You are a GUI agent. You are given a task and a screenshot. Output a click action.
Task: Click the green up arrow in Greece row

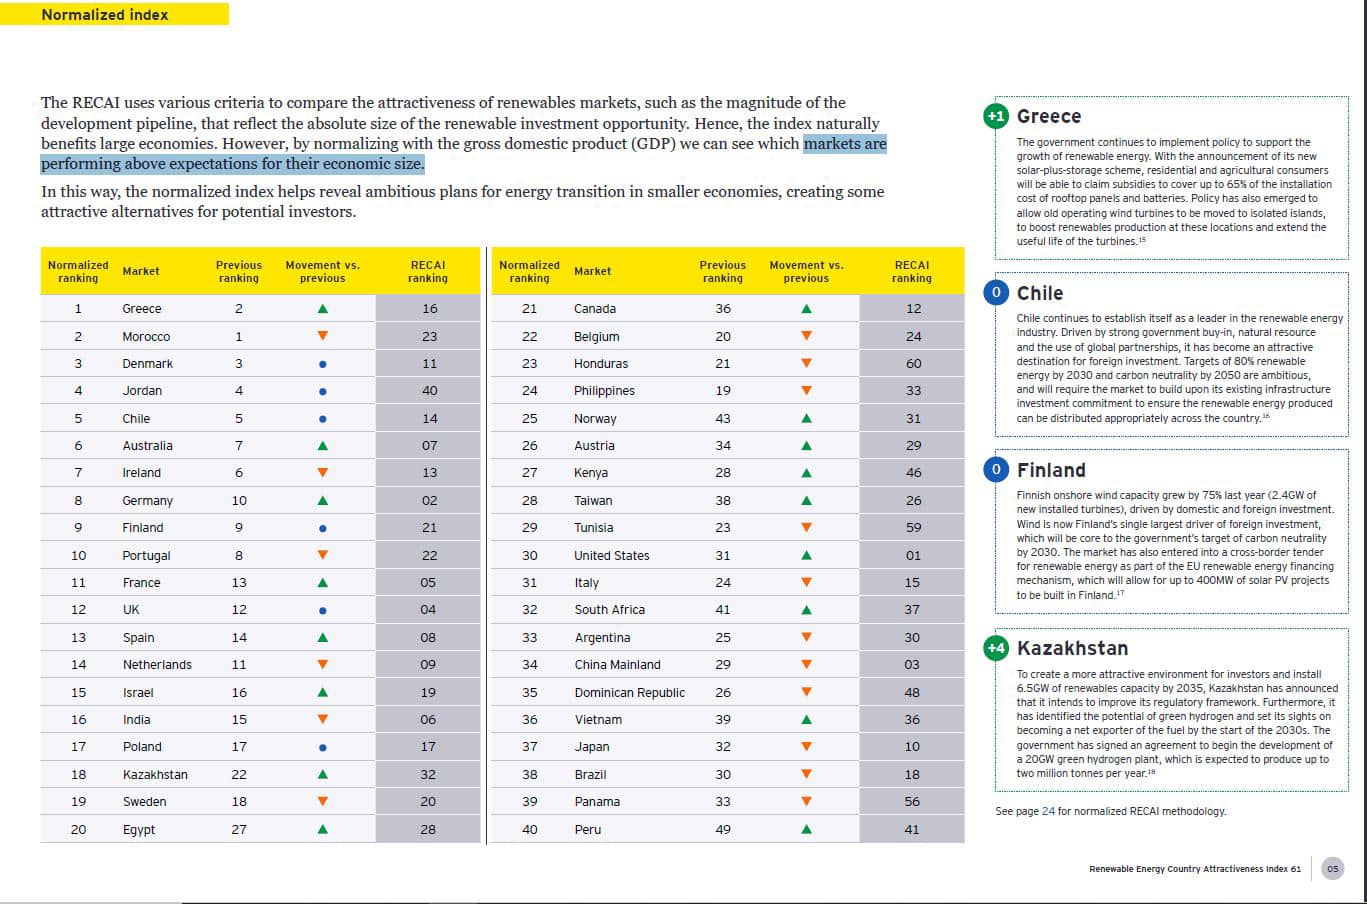(322, 309)
